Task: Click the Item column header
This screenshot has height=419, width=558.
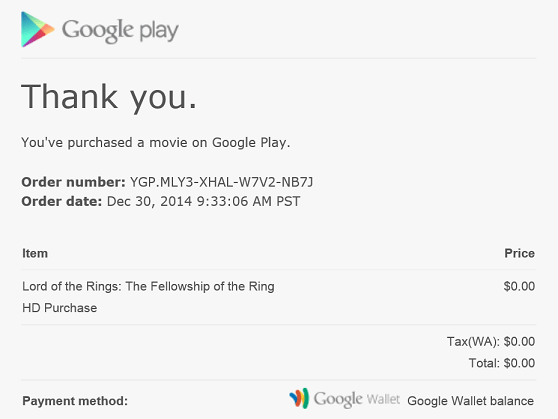Action: coord(35,253)
